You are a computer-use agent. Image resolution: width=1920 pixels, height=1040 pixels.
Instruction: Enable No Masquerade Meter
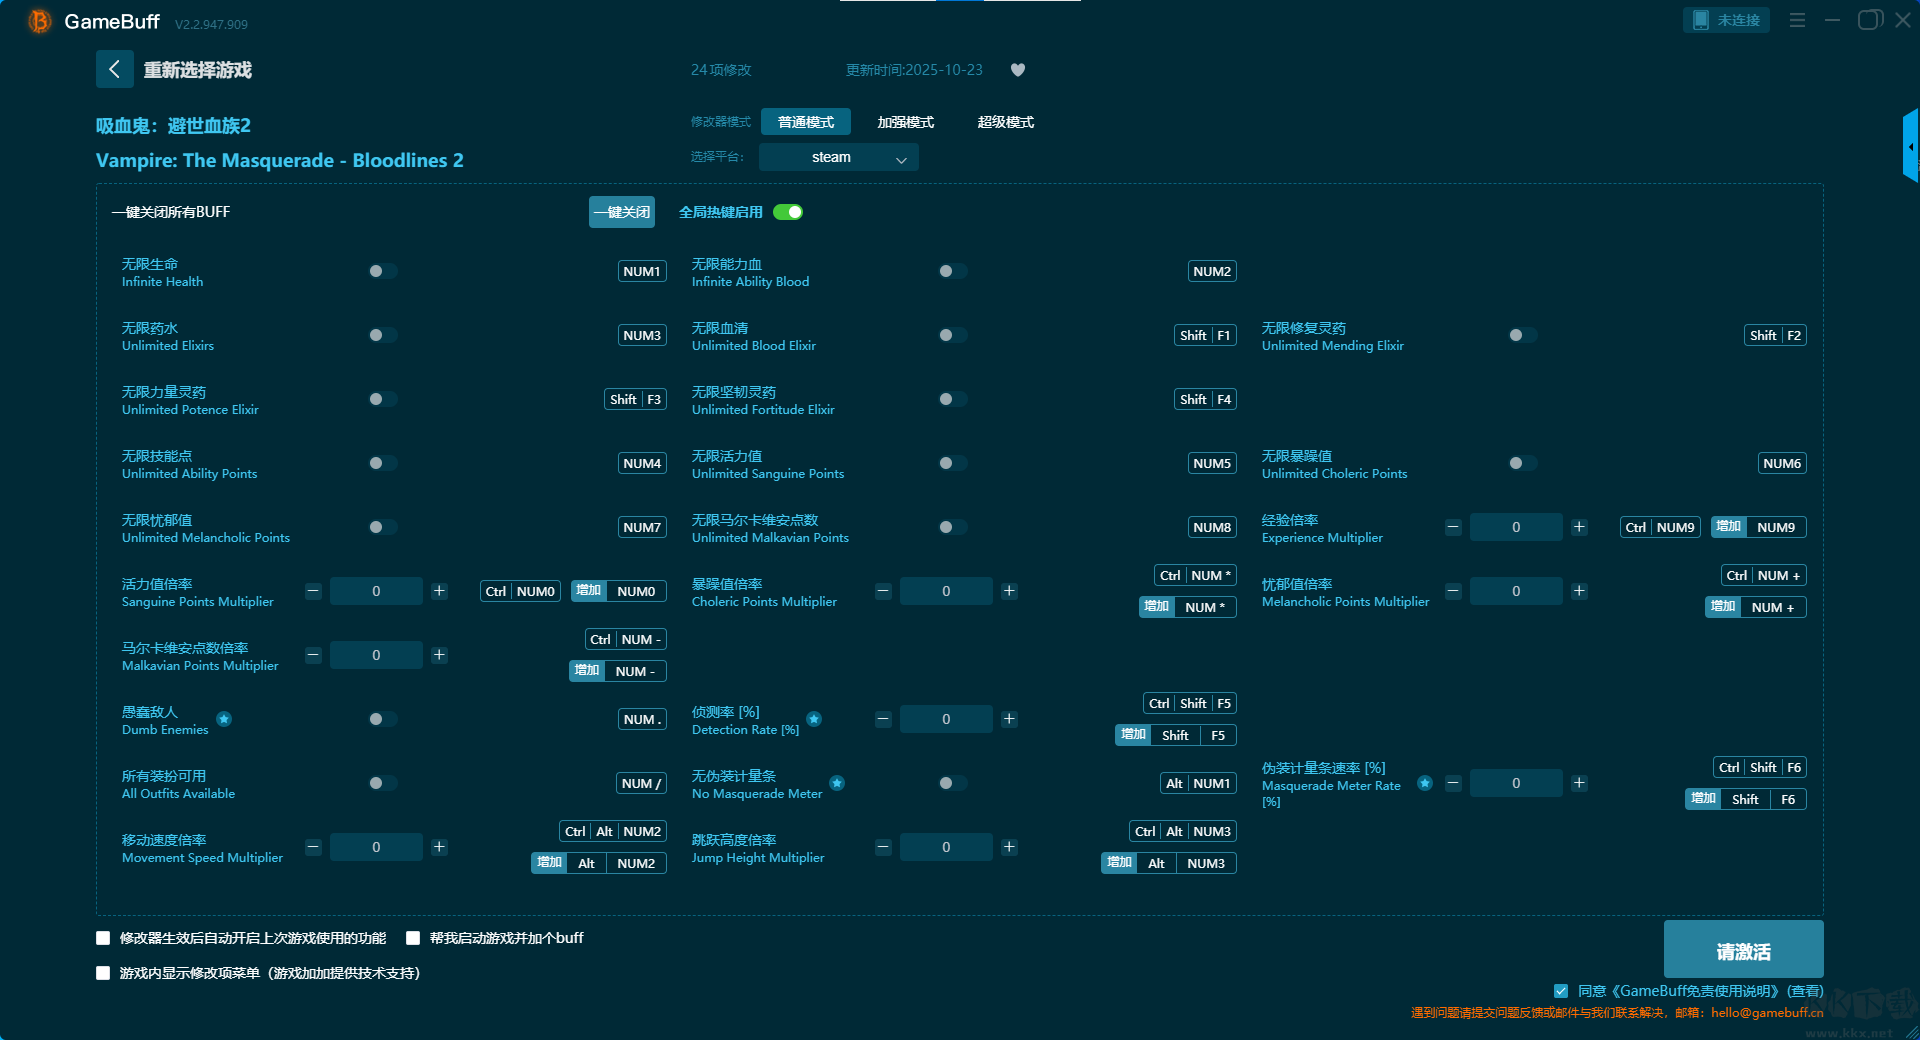click(953, 783)
